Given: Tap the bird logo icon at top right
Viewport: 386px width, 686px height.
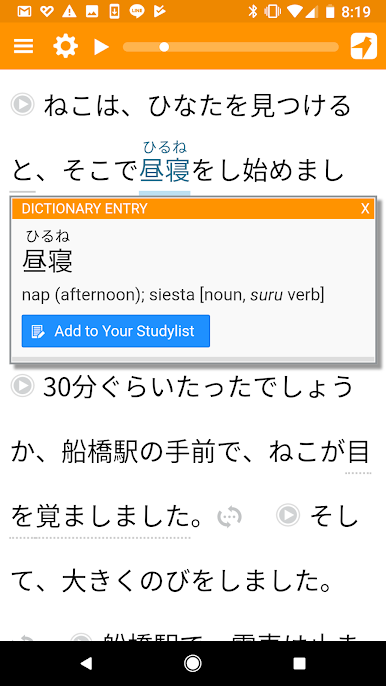Looking at the screenshot, I should (x=364, y=46).
